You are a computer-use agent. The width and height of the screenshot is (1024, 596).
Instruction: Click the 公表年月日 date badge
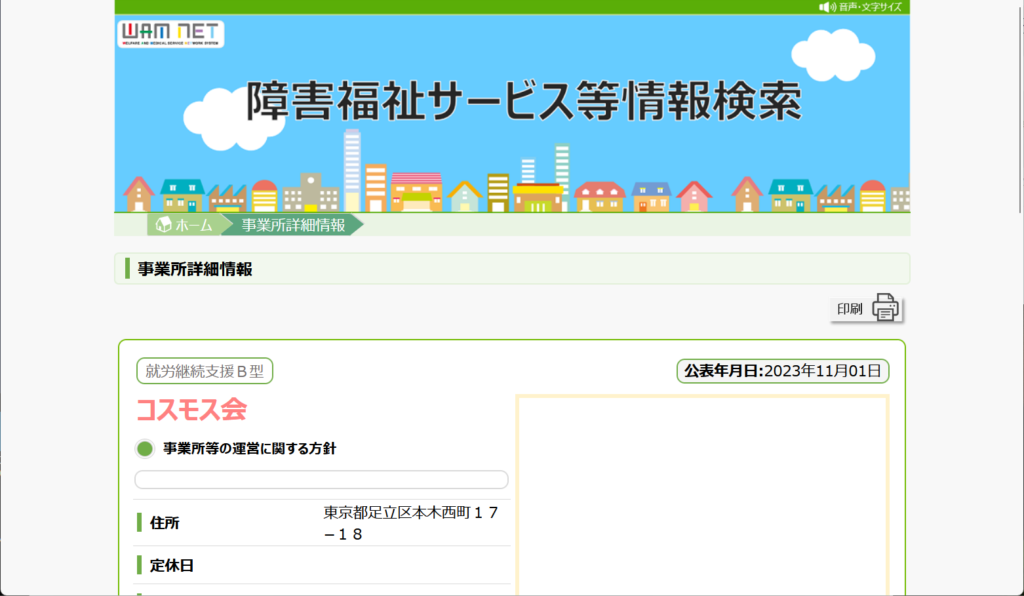[783, 371]
